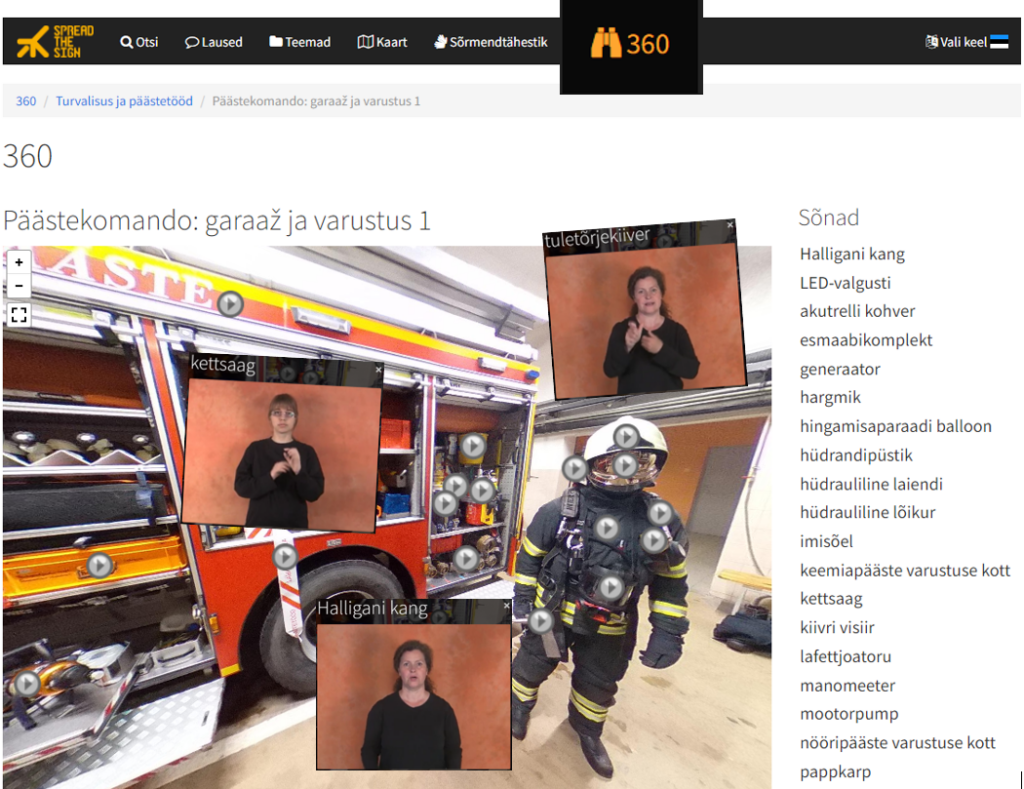The width and height of the screenshot is (1024, 789).
Task: Click the 360 breadcrumb link
Action: (x=26, y=101)
